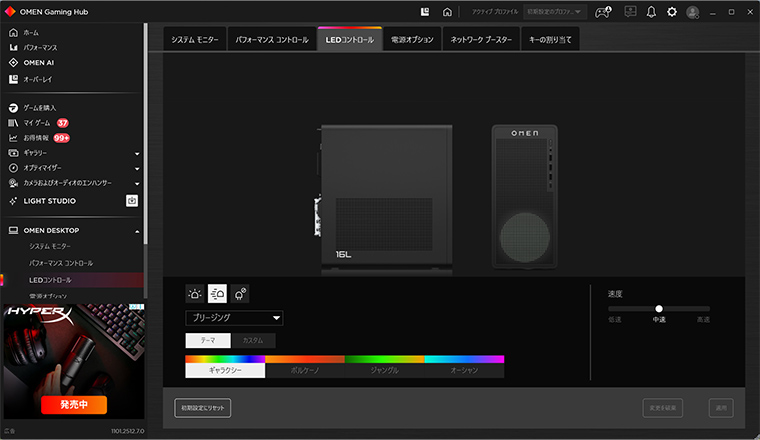Open the game controller icon in header
The height and width of the screenshot is (440, 760).
pyautogui.click(x=603, y=12)
